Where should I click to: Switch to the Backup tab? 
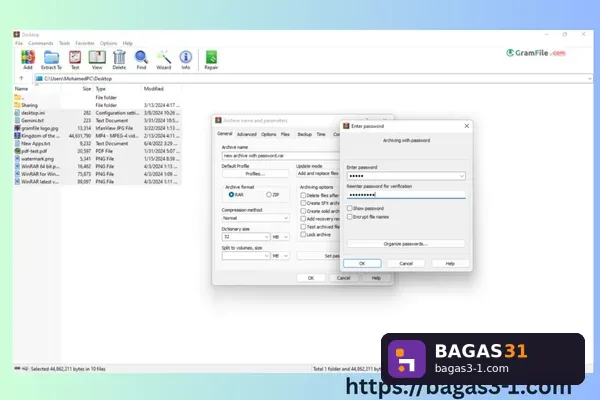point(305,134)
